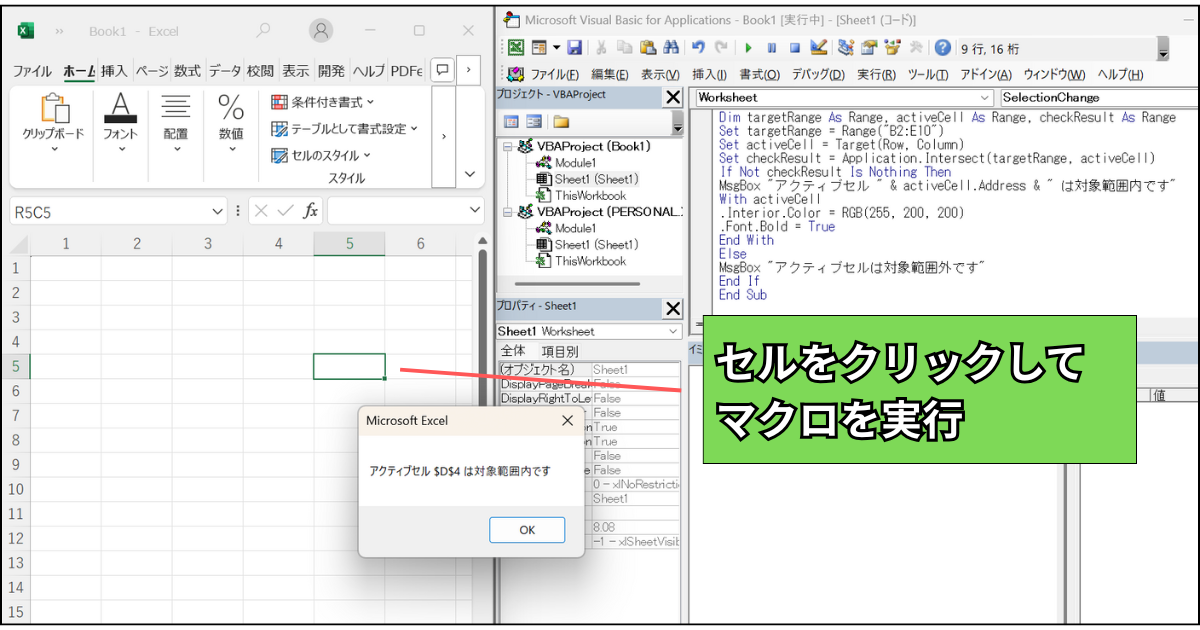Open the R5C5 Name Box dropdown

pyautogui.click(x=219, y=211)
